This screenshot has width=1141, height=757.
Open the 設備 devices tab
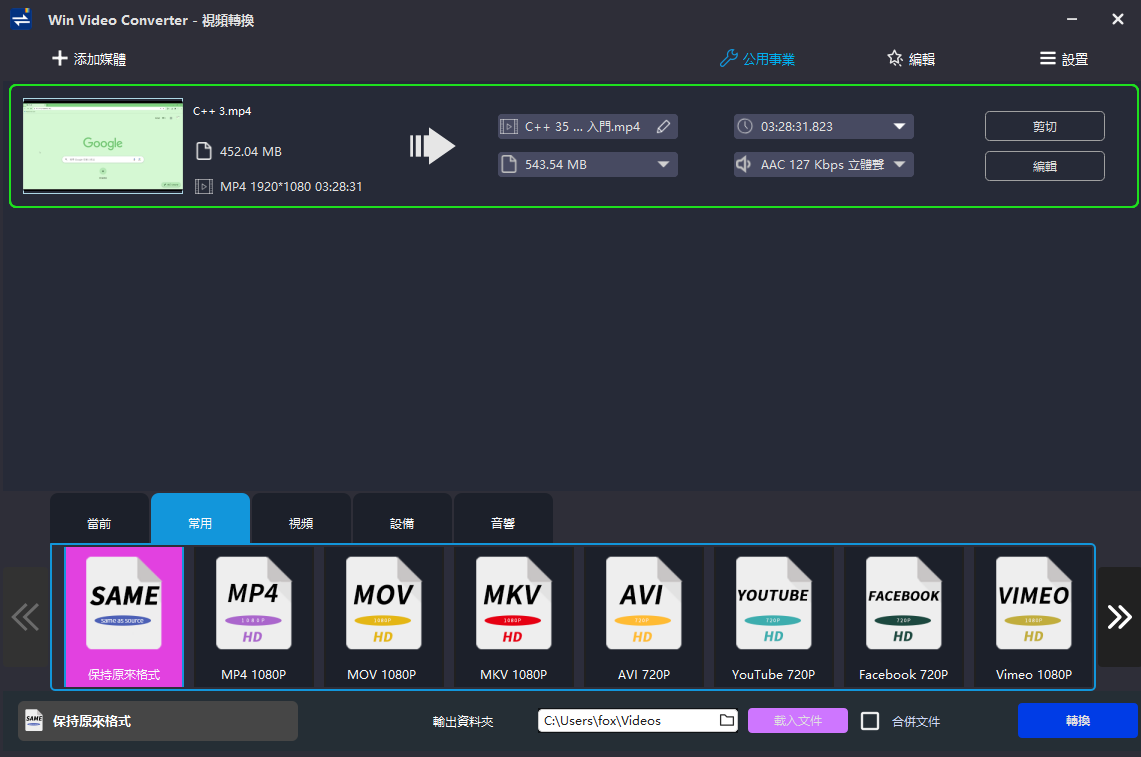coord(402,522)
